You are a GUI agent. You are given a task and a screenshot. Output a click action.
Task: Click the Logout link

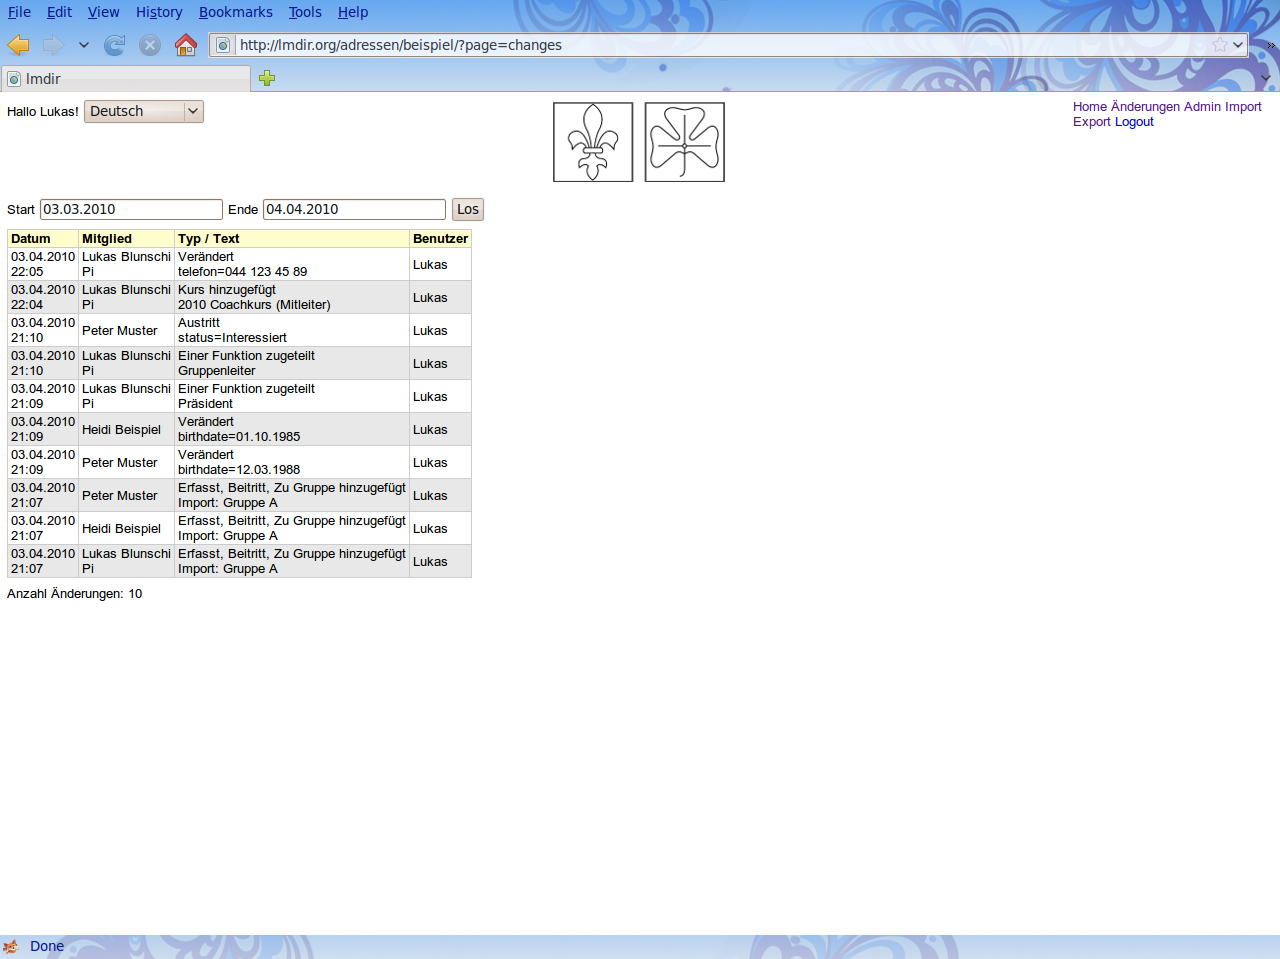click(x=1134, y=122)
